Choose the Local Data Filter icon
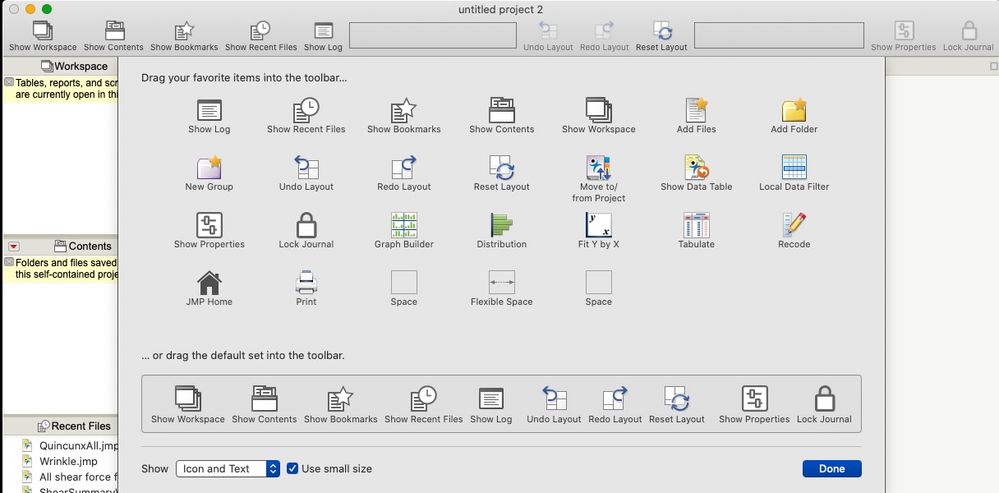 [x=794, y=168]
